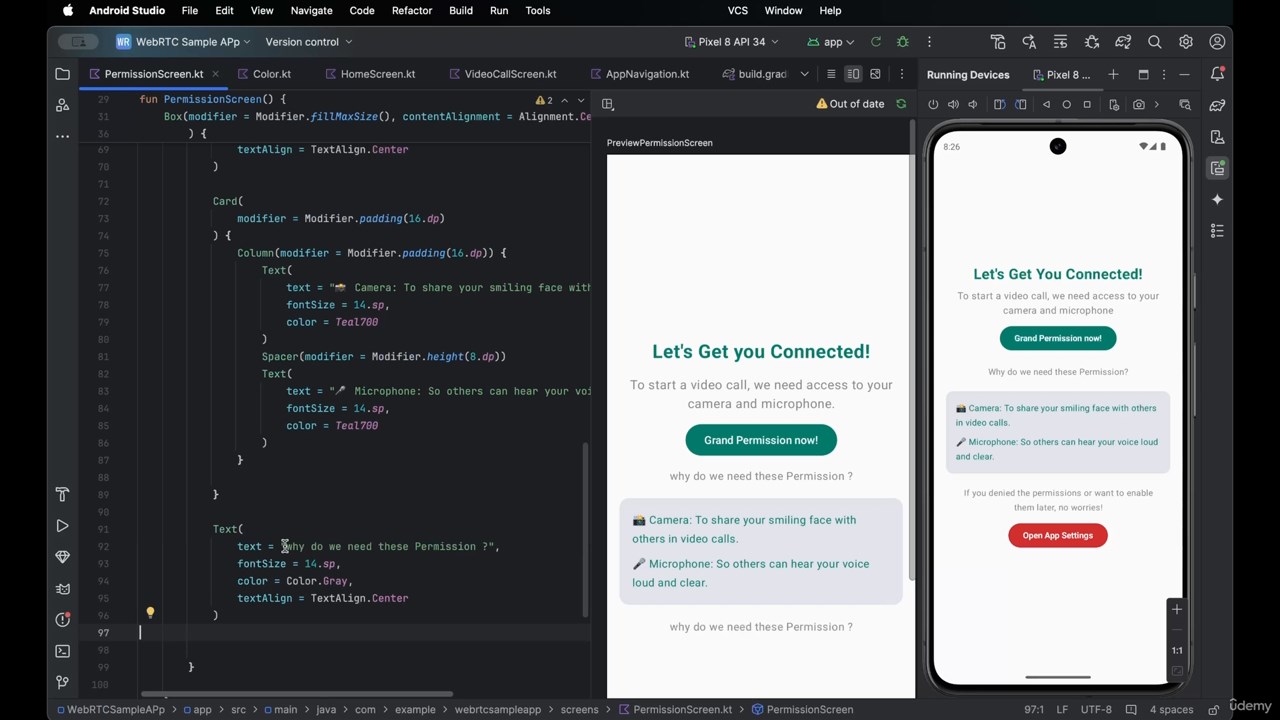Viewport: 1280px width, 720px height.
Task: Switch to Color.kt editor tab
Action: pos(265,74)
